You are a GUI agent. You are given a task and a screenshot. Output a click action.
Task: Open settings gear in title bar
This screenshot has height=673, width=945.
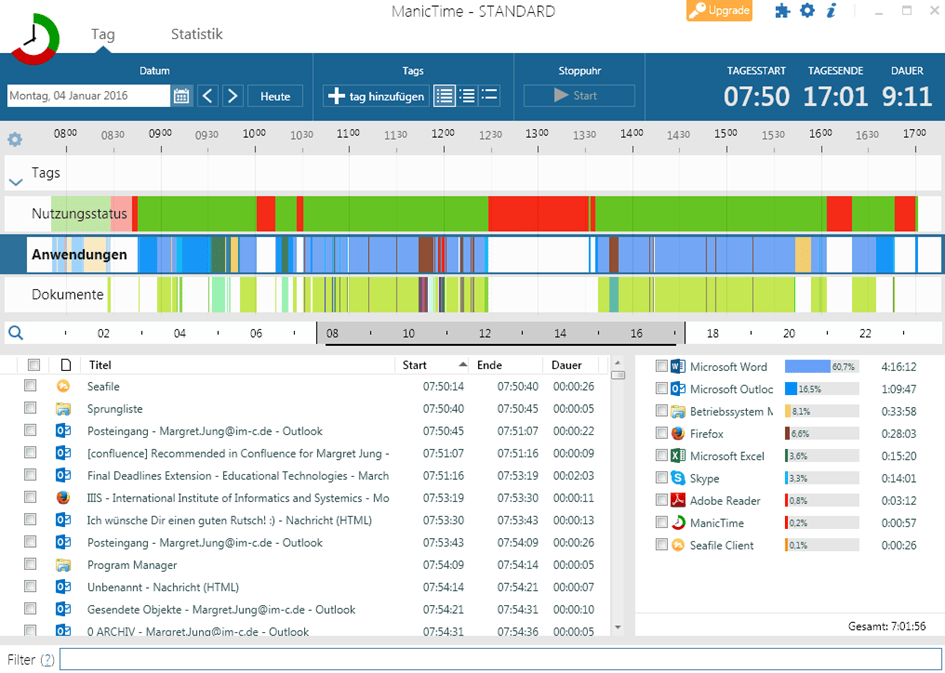tap(807, 11)
